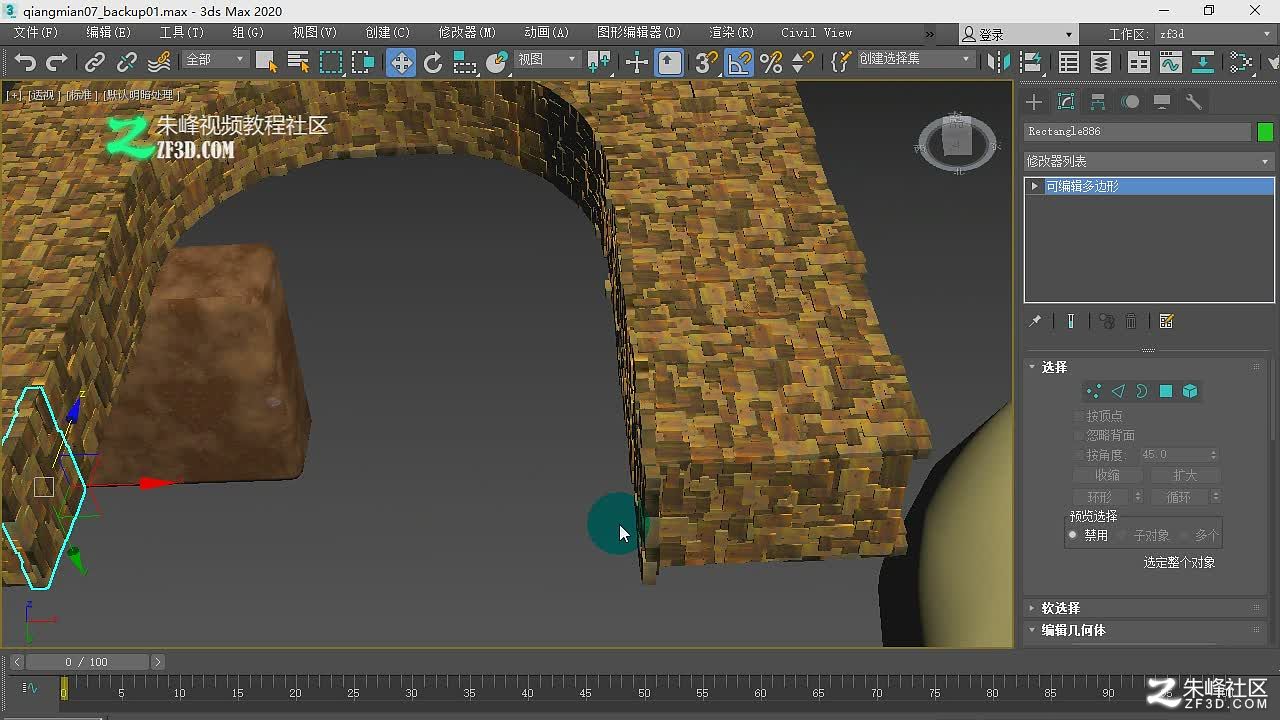Viewport: 1280px width, 720px height.
Task: Activate Select and Place tool
Action: click(497, 63)
